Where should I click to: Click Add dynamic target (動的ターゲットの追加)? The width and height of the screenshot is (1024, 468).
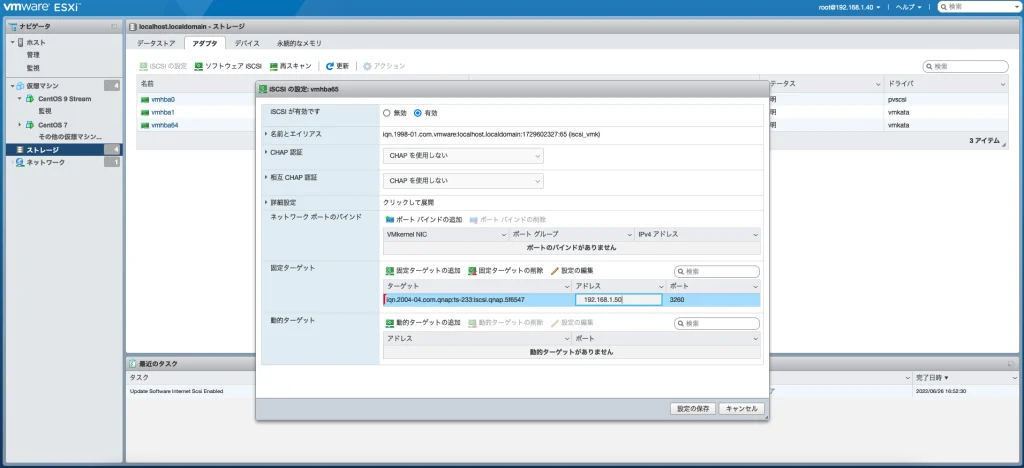[x=423, y=323]
